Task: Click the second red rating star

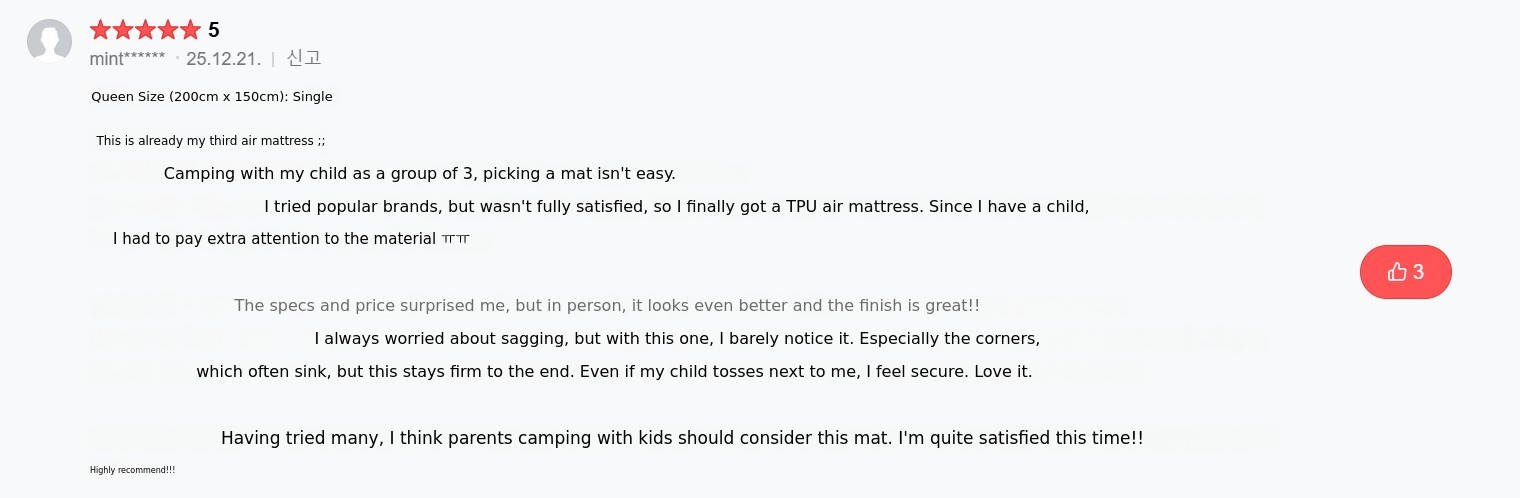Action: (123, 30)
